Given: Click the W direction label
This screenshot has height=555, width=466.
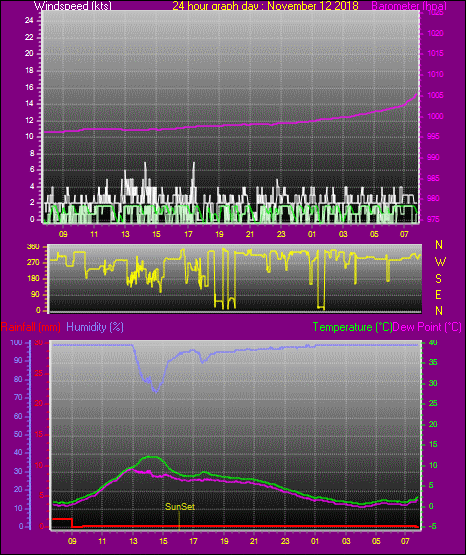Looking at the screenshot, I should [440, 262].
